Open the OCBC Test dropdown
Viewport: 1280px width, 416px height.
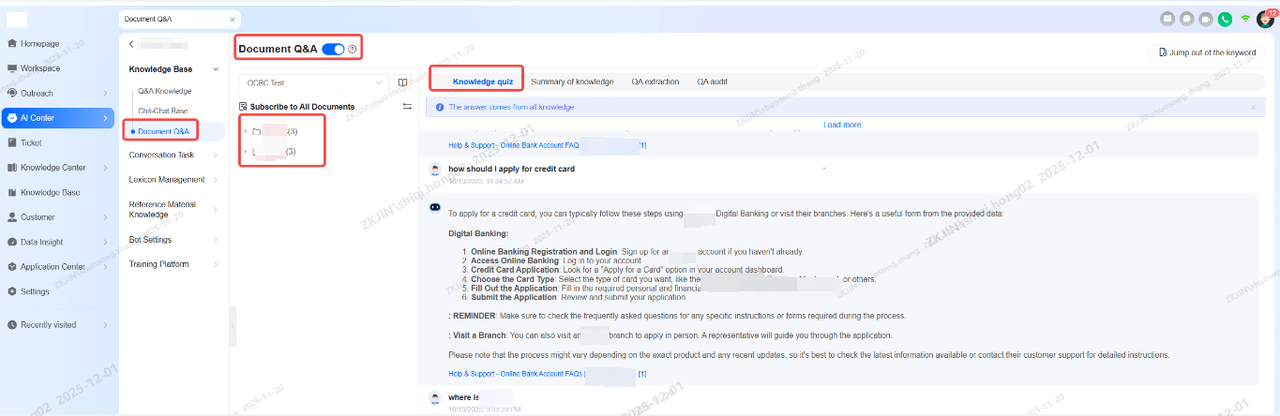click(x=312, y=82)
